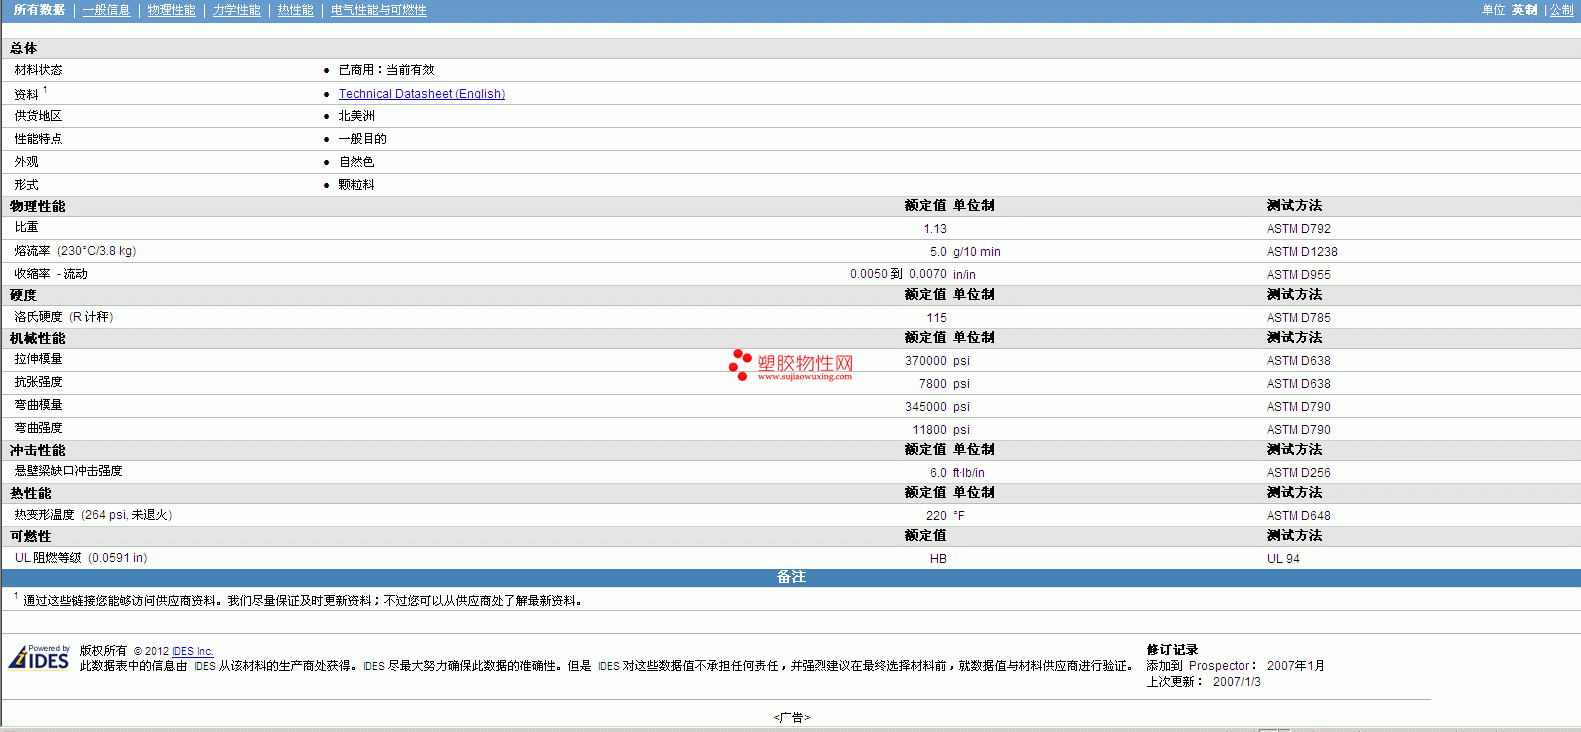Select the 抗张强度 value 7800
The image size is (1581, 732).
(932, 384)
